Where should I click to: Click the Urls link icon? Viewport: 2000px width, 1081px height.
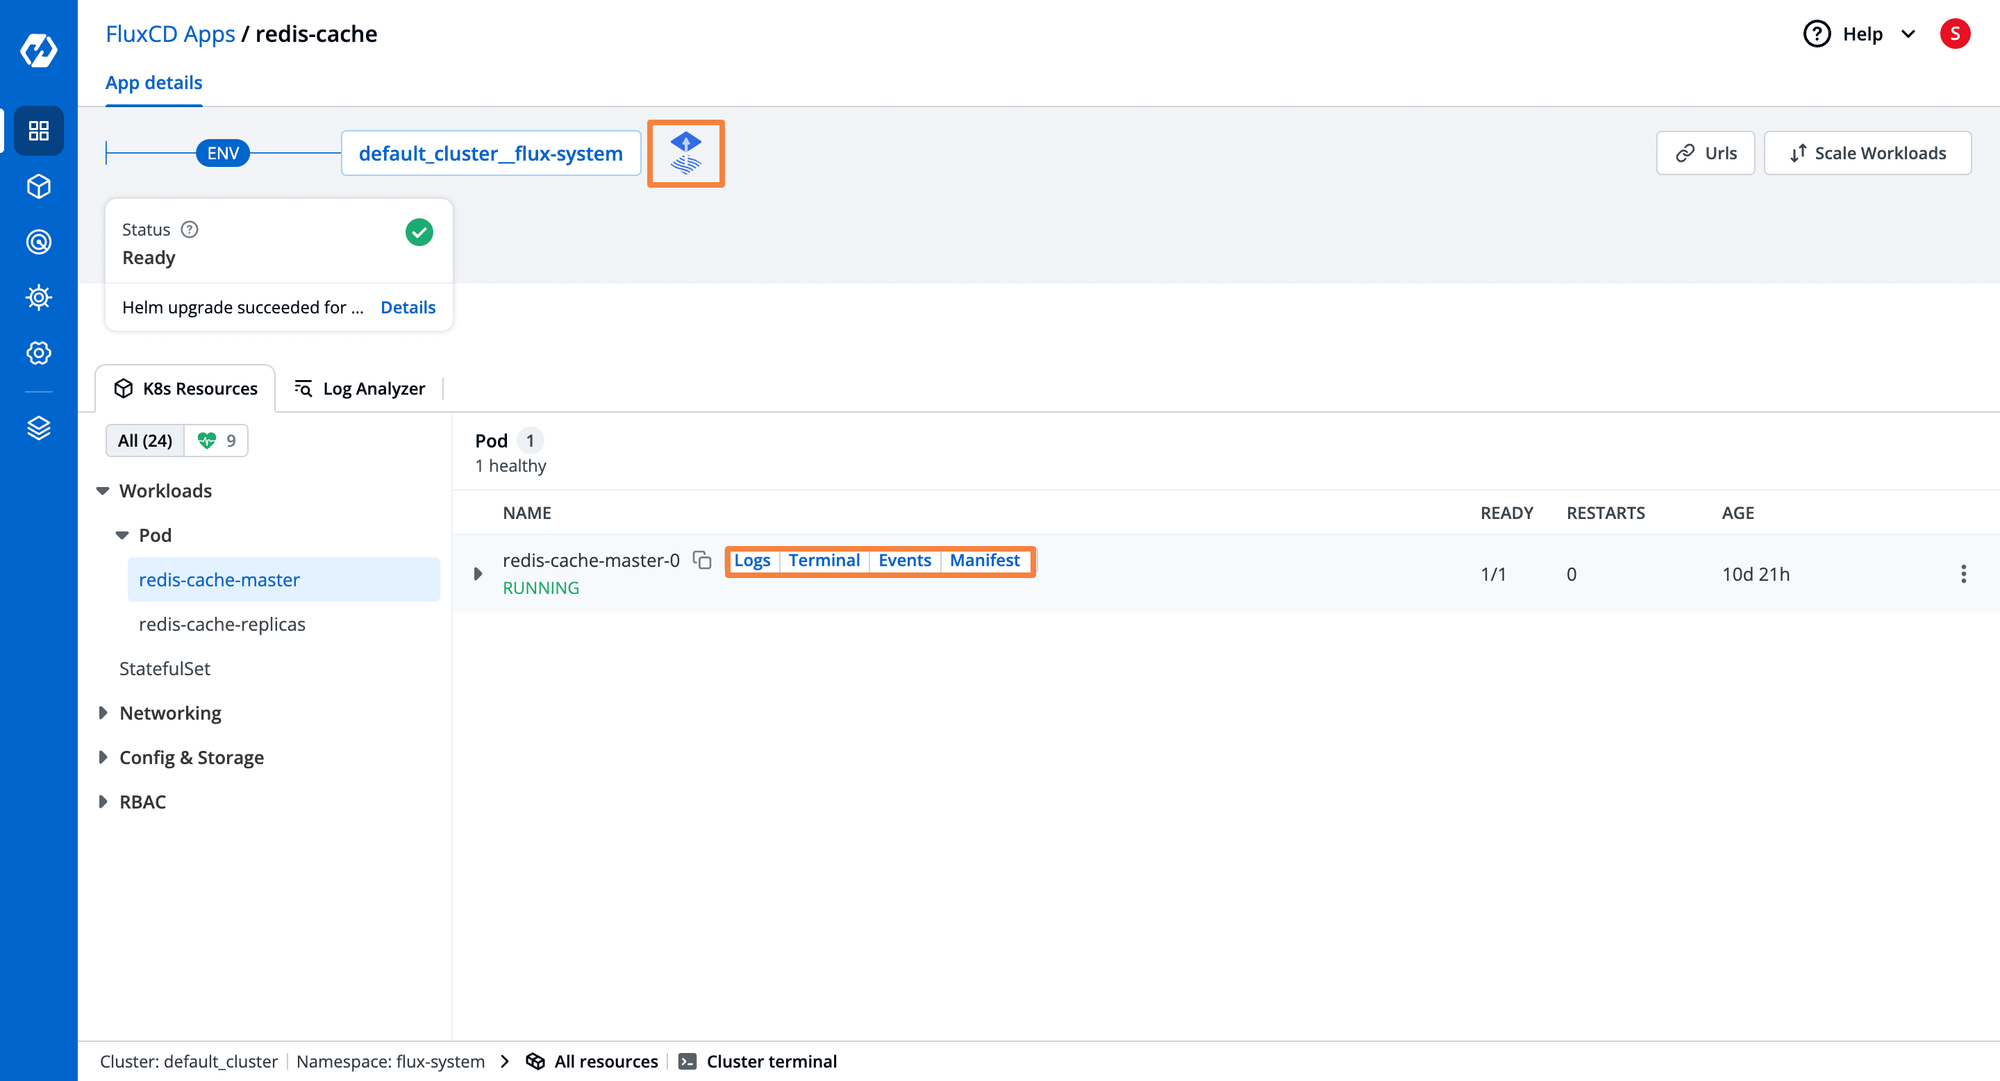tap(1686, 153)
